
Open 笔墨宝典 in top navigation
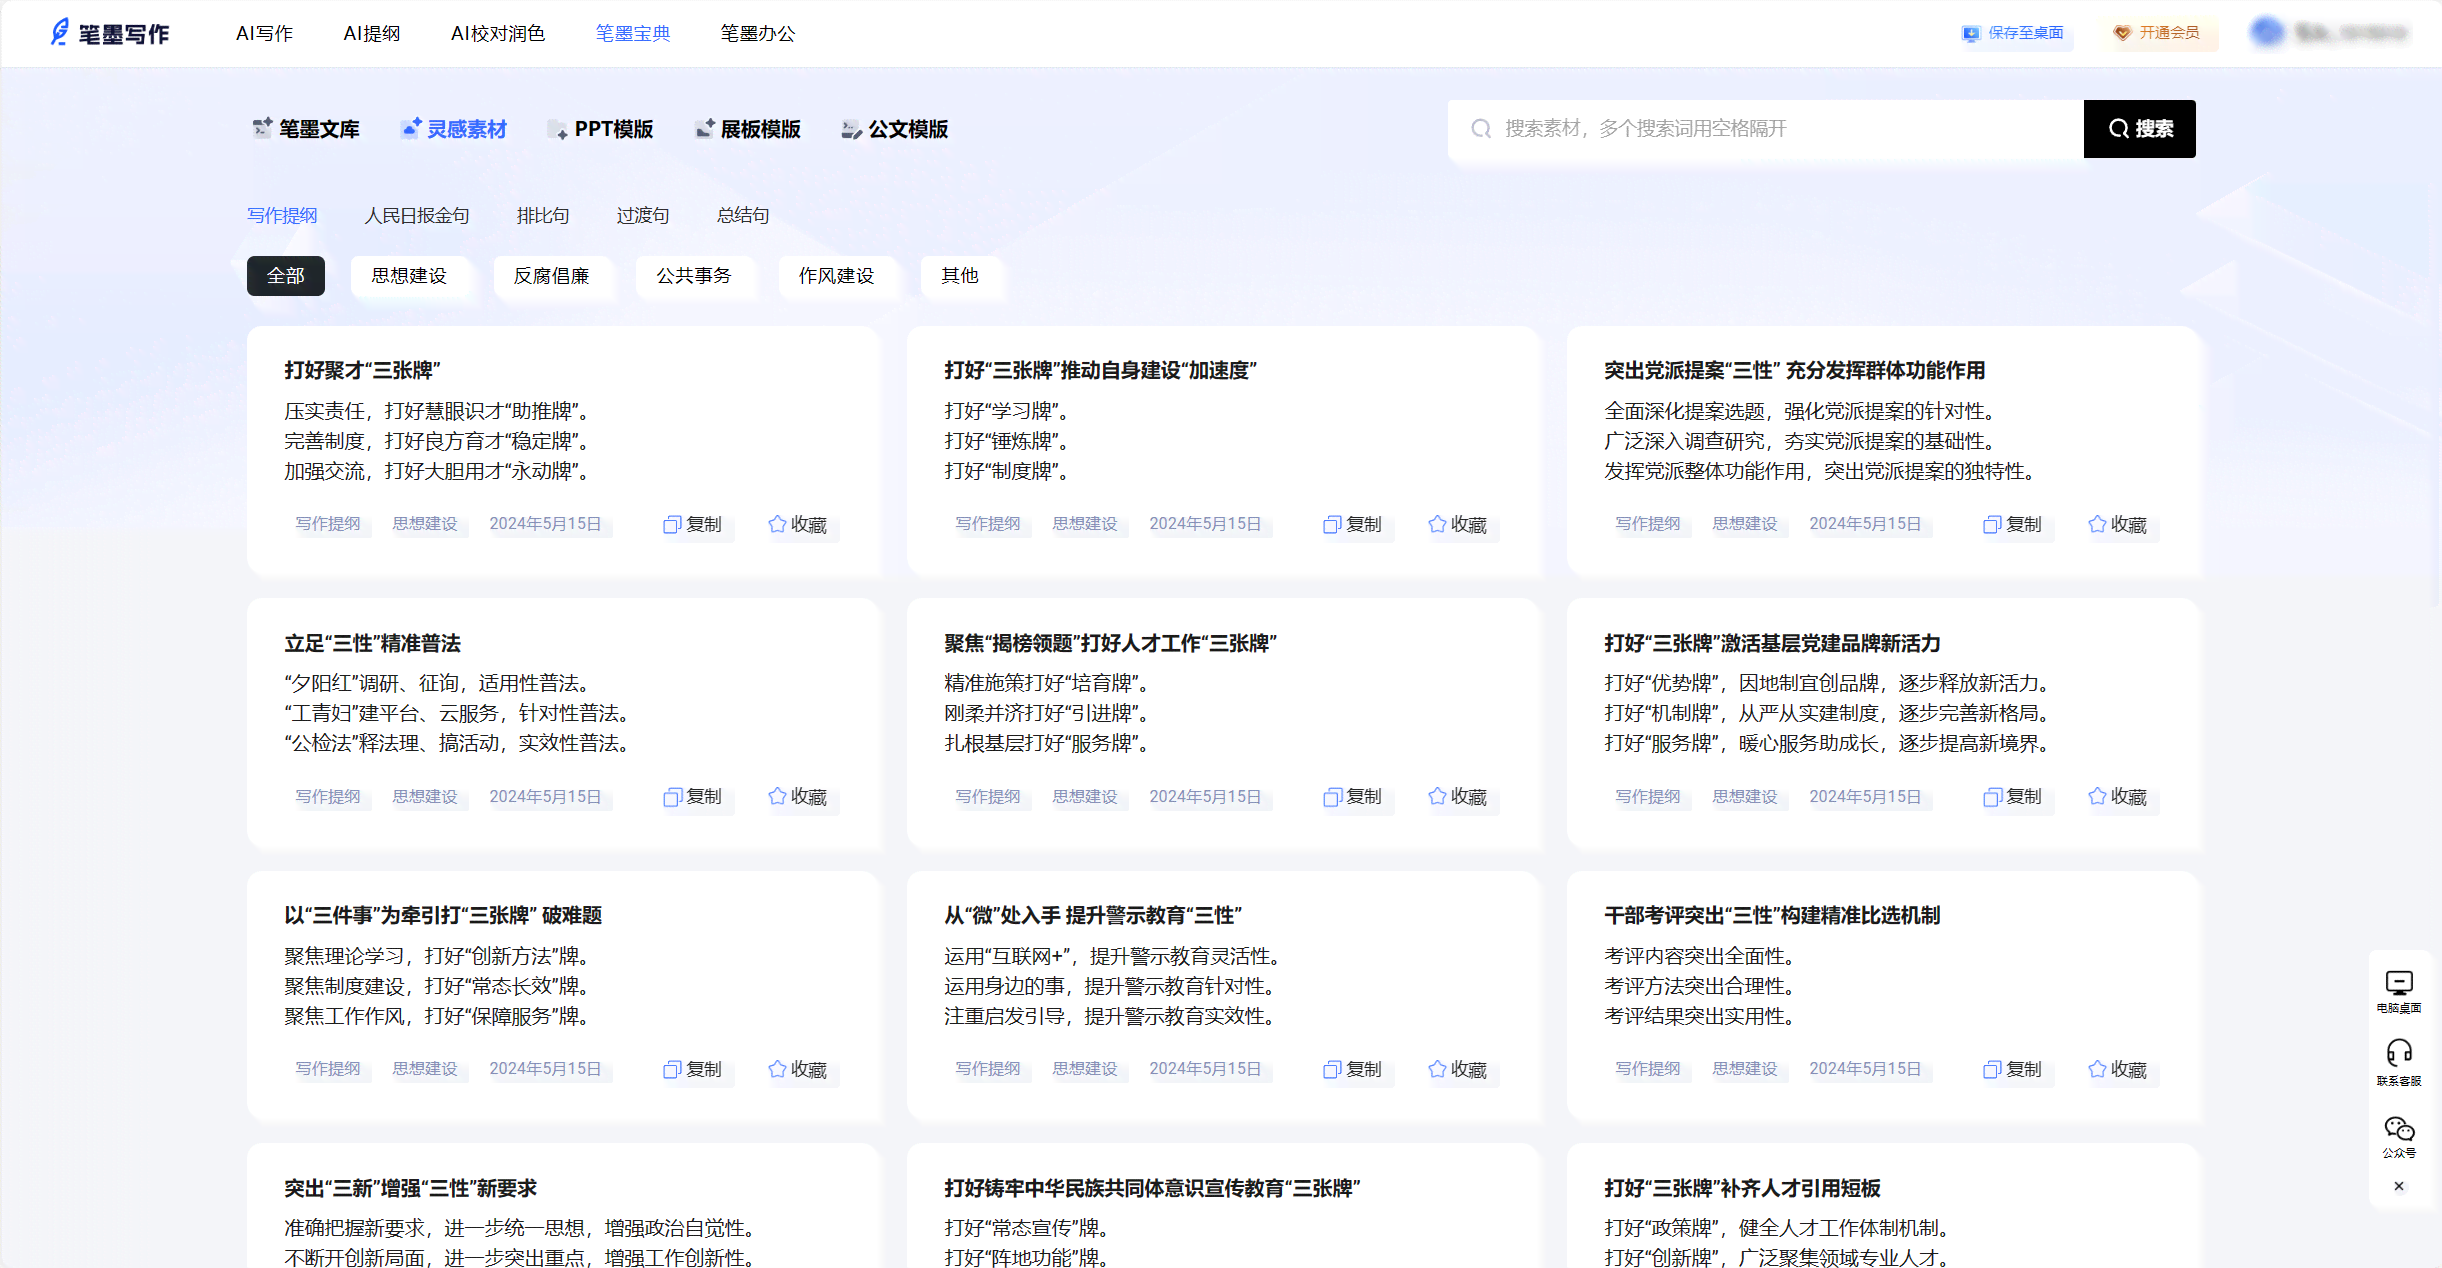pyautogui.click(x=633, y=33)
